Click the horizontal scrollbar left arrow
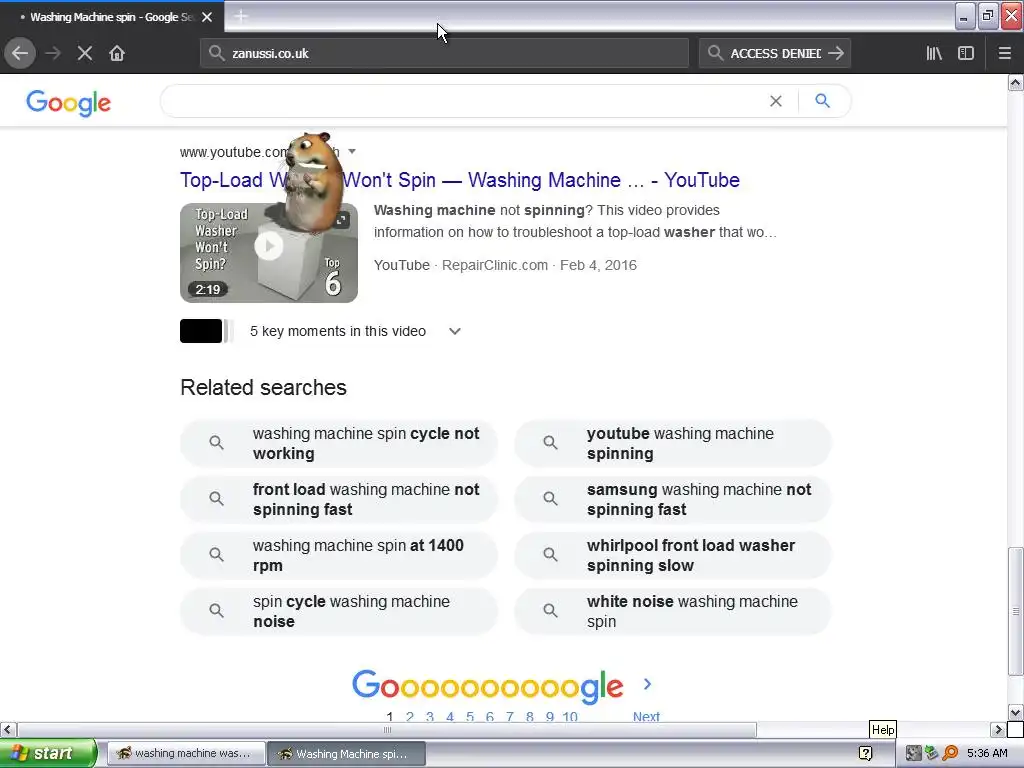The height and width of the screenshot is (768, 1024). pos(8,729)
